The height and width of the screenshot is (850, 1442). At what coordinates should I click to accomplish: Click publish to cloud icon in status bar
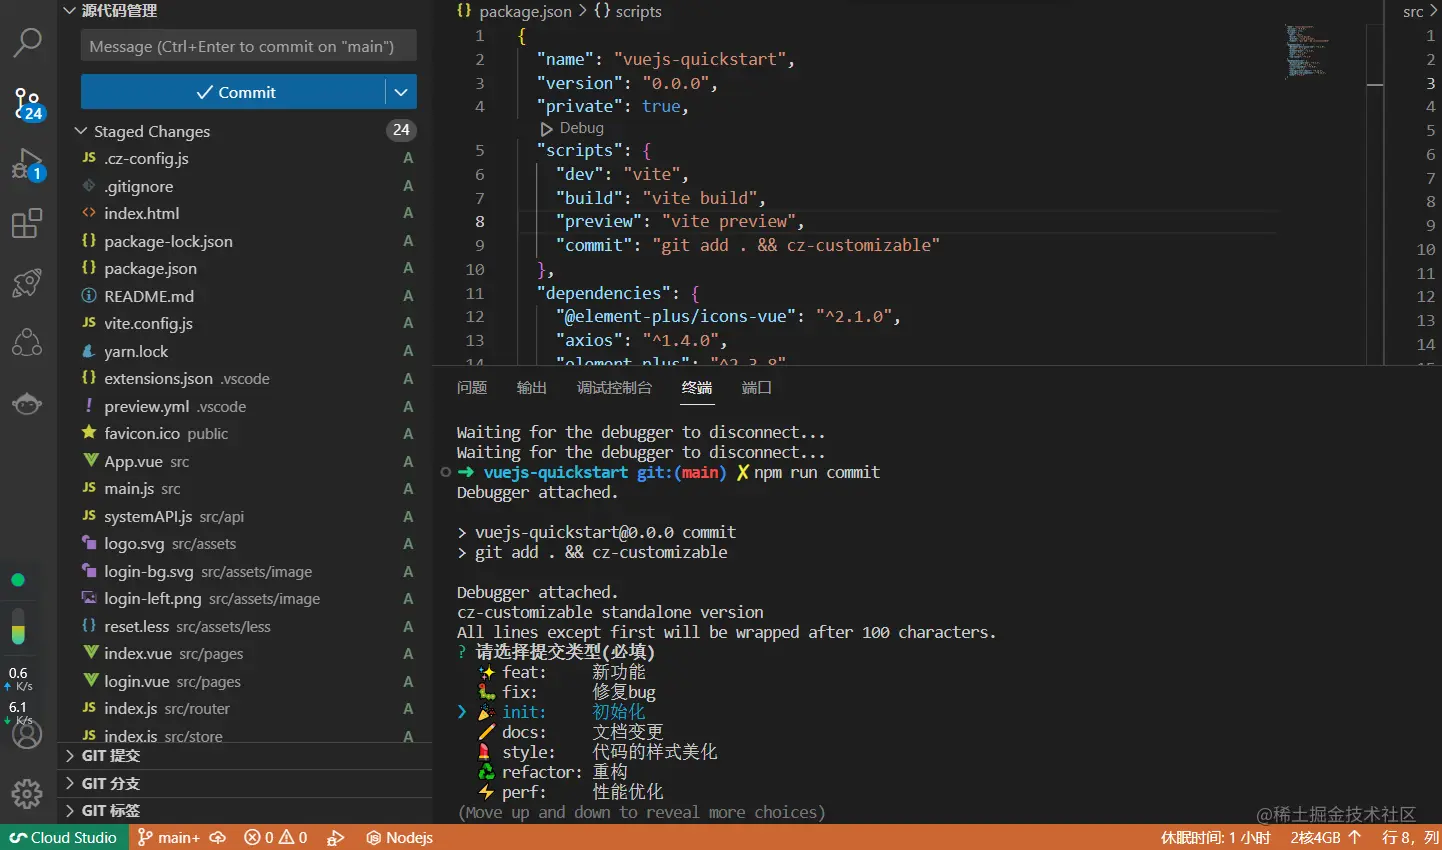coord(218,838)
